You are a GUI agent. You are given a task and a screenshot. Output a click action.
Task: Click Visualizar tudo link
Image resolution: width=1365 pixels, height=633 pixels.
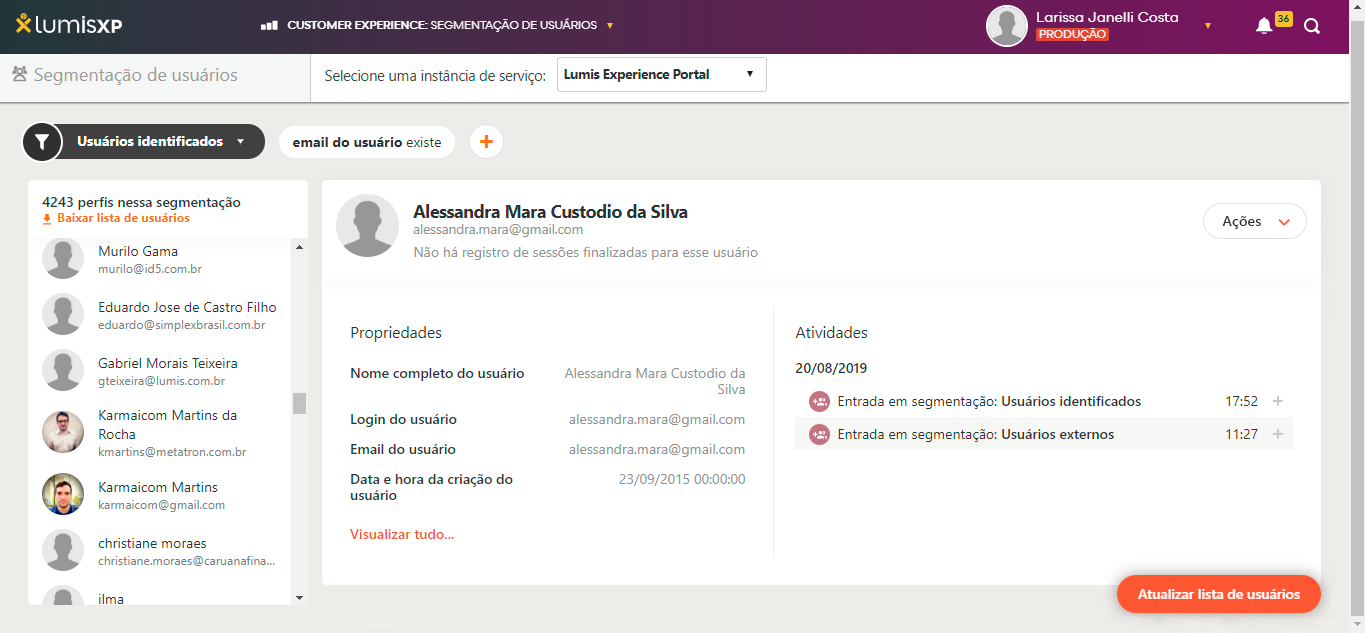coord(402,534)
